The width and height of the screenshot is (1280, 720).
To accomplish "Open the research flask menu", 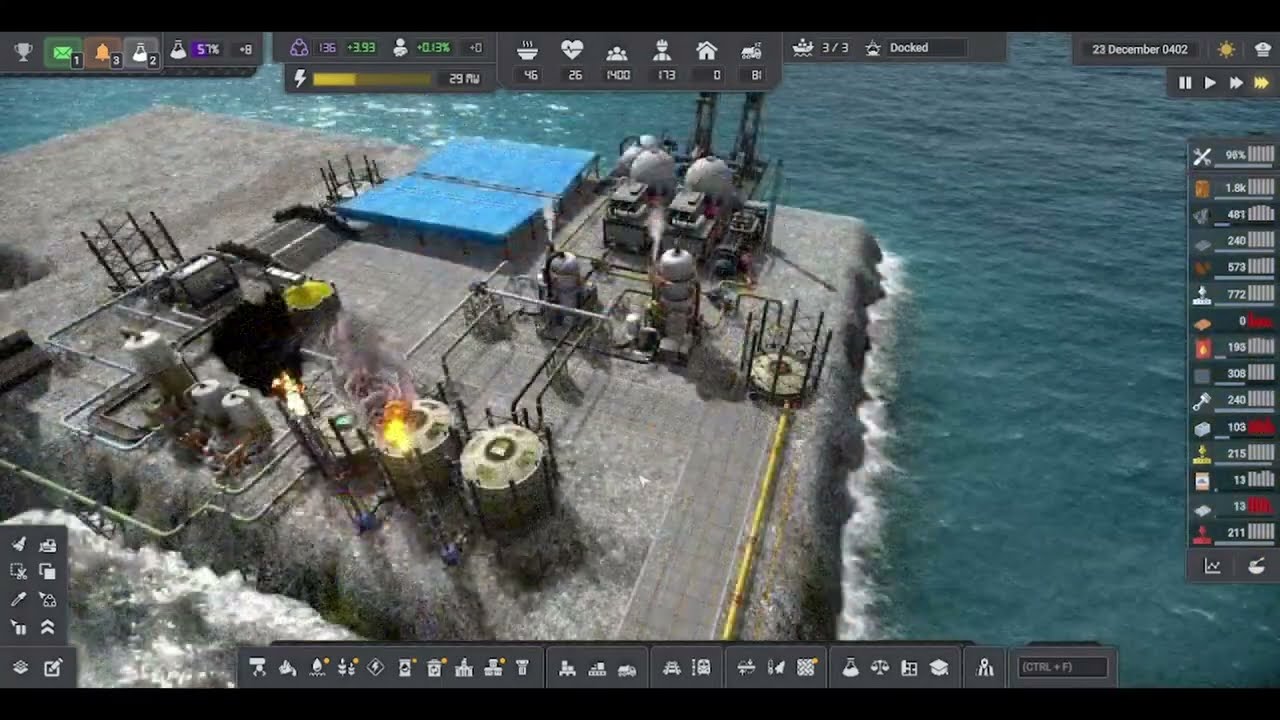I will (850, 668).
